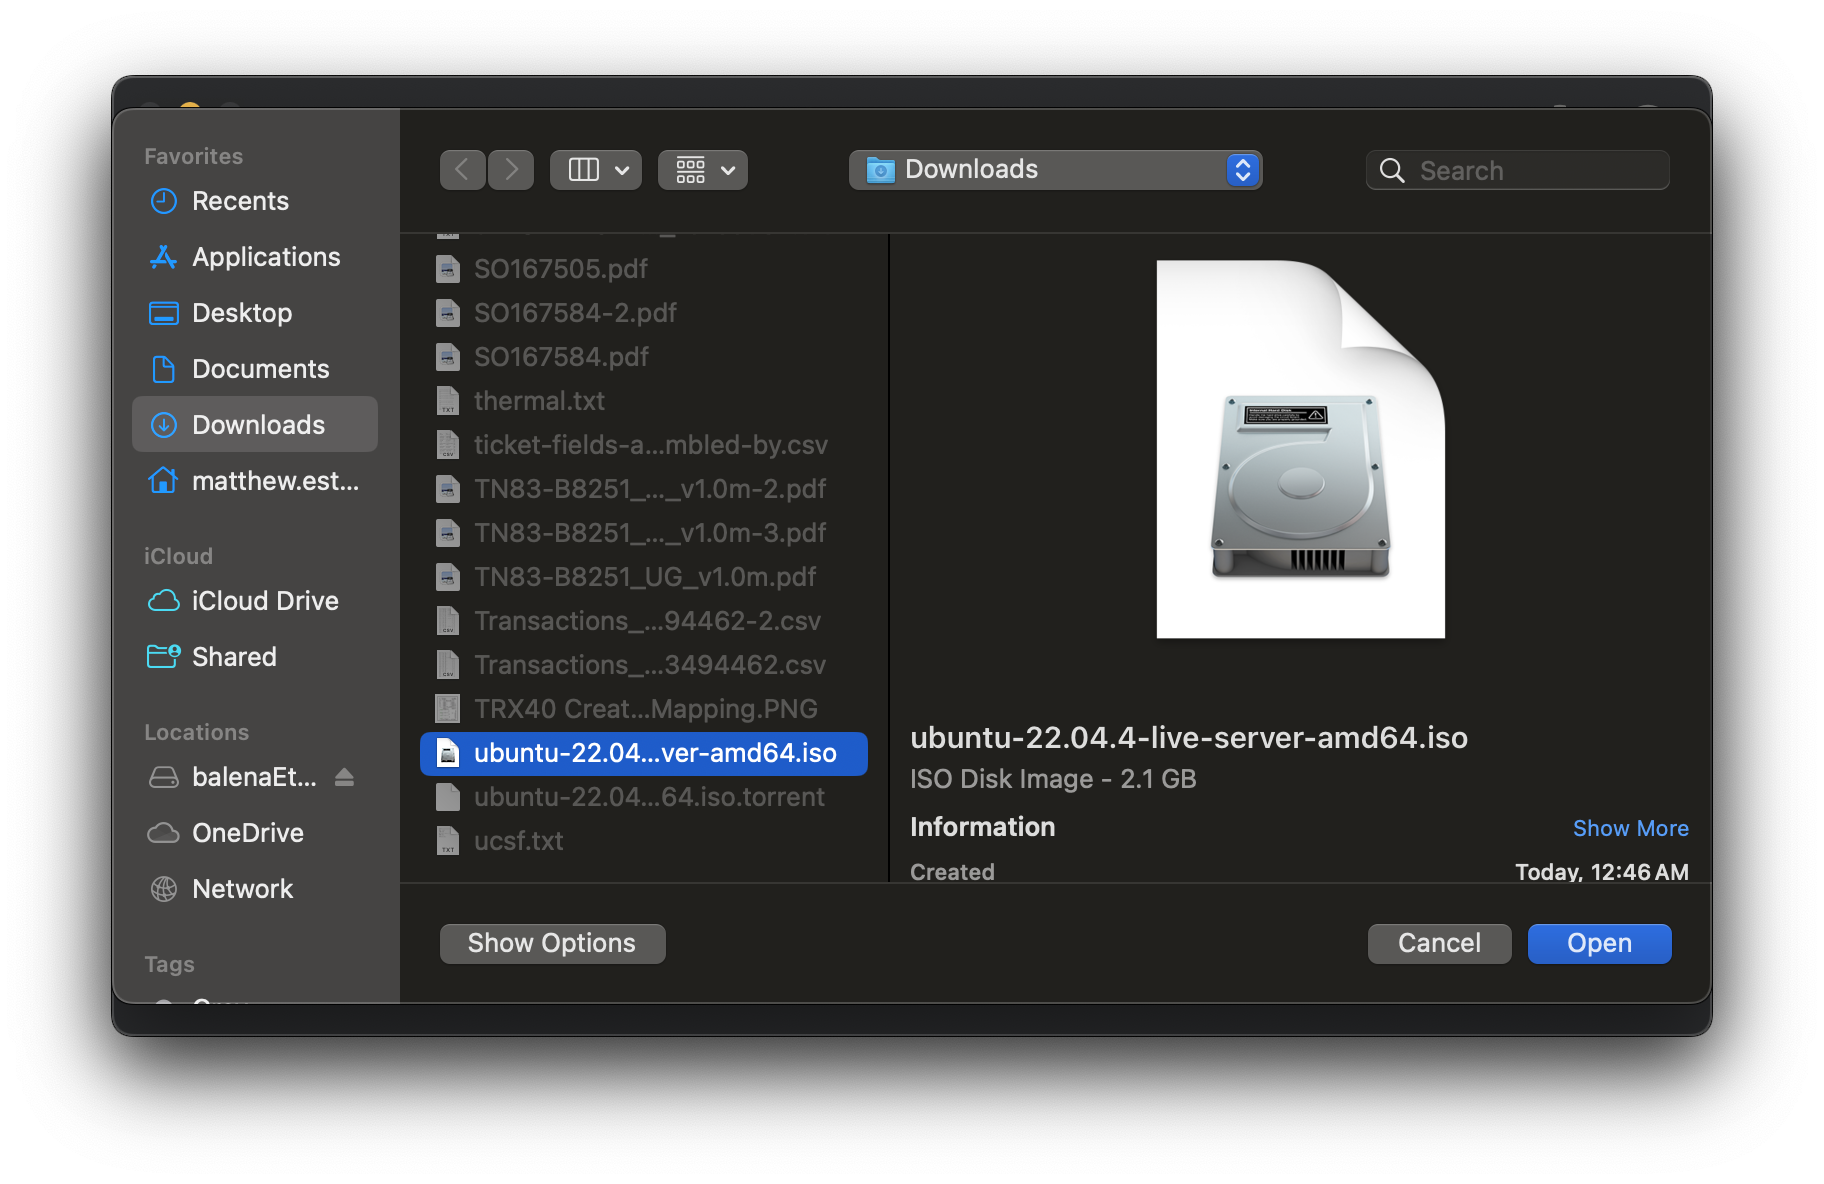
Task: Open the Shared folder in sidebar
Action: (234, 657)
